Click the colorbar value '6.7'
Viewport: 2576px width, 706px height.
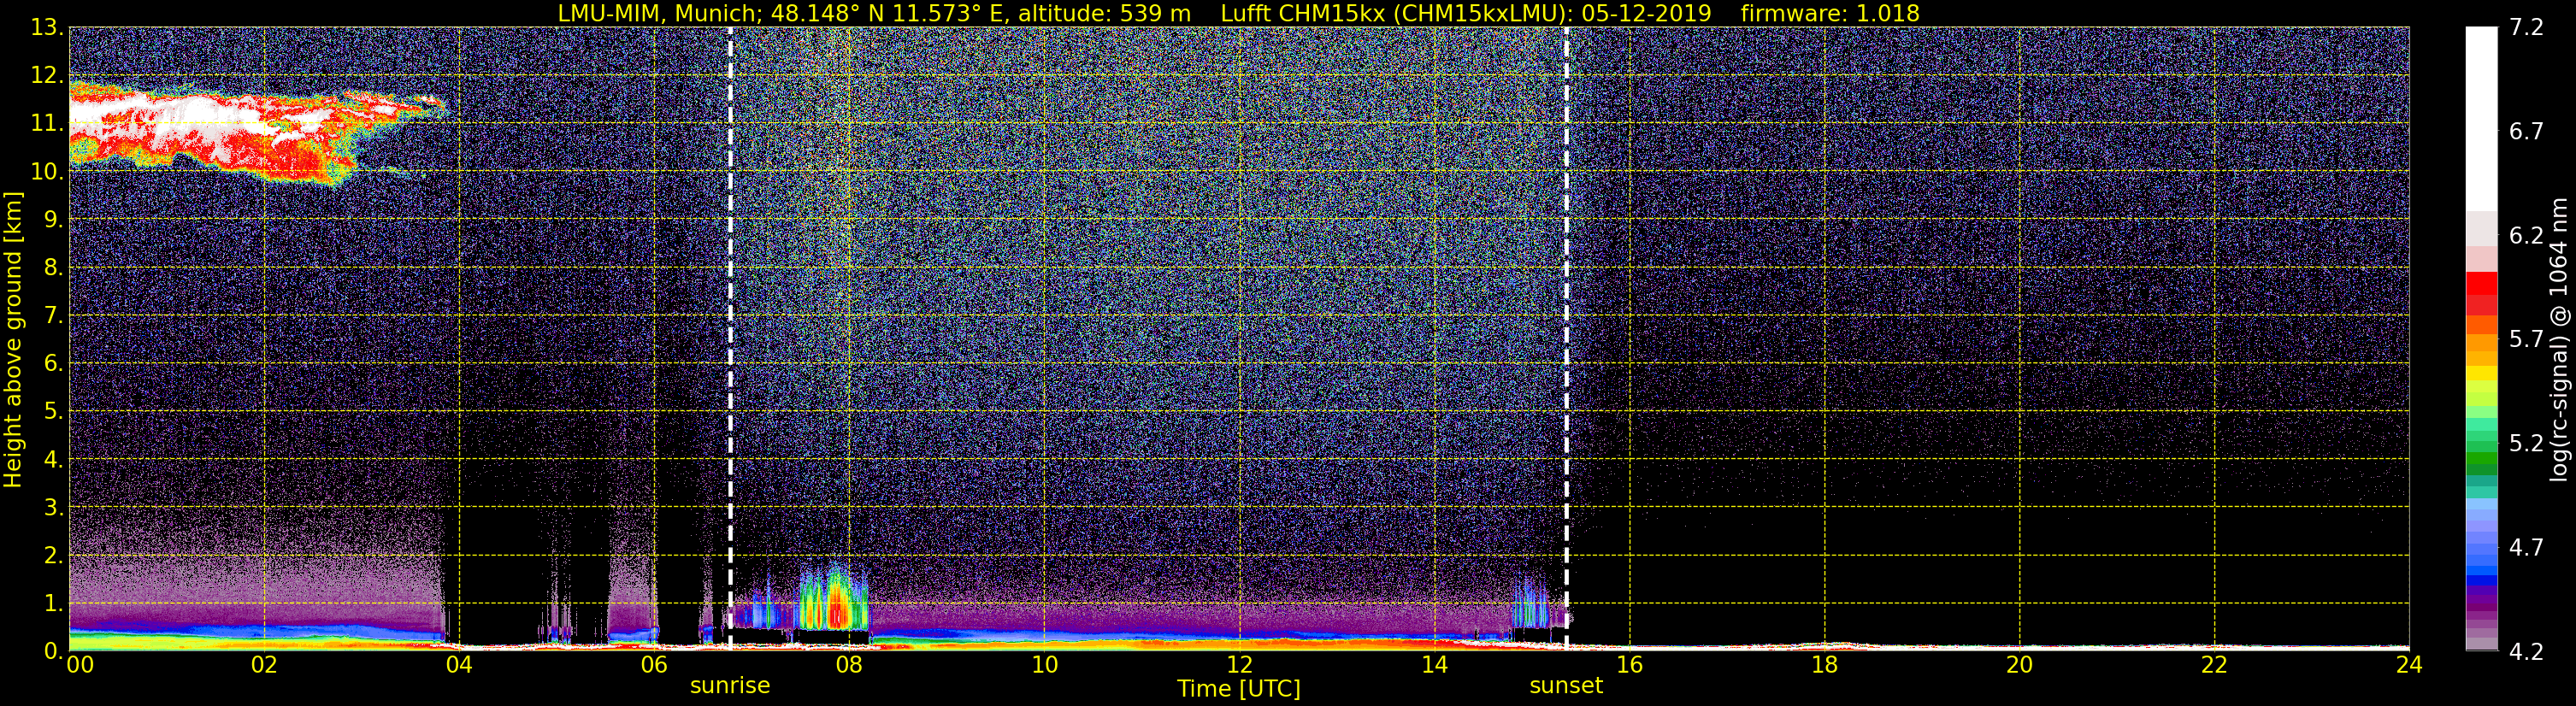[x=2526, y=131]
